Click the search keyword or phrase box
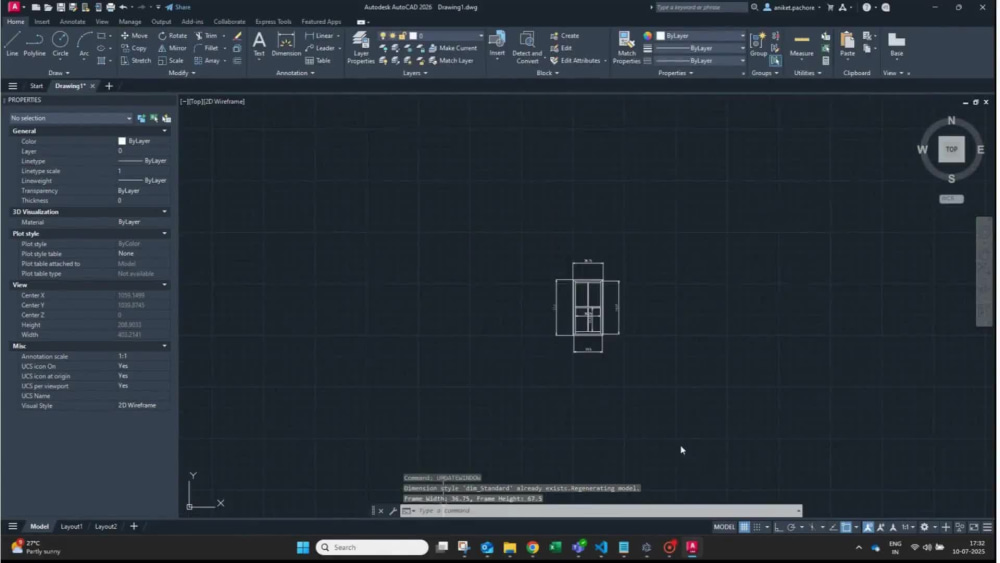The height and width of the screenshot is (563, 1000). (700, 7)
